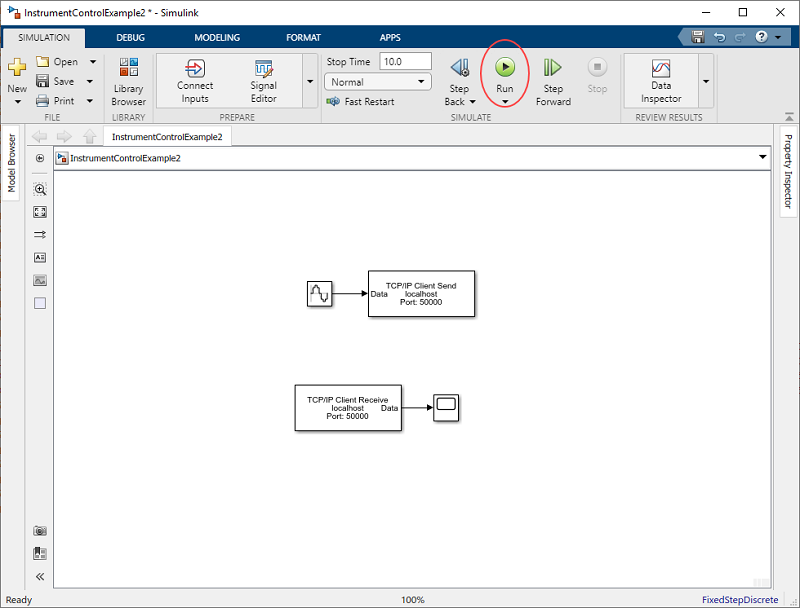Switch to the MODELING ribbon tab
The width and height of the screenshot is (800, 608).
(x=217, y=38)
